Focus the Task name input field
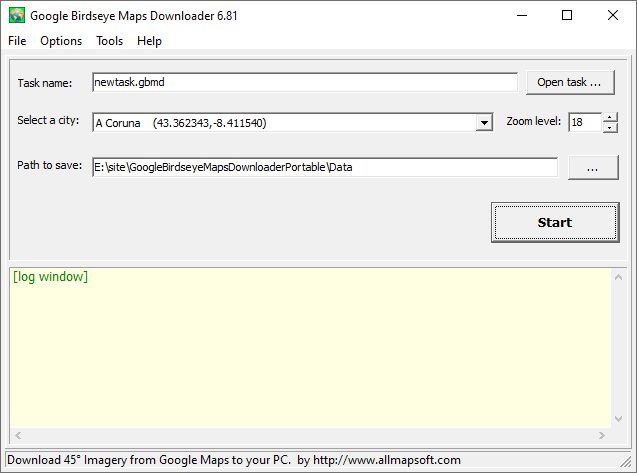This screenshot has height=473, width=637. (305, 82)
